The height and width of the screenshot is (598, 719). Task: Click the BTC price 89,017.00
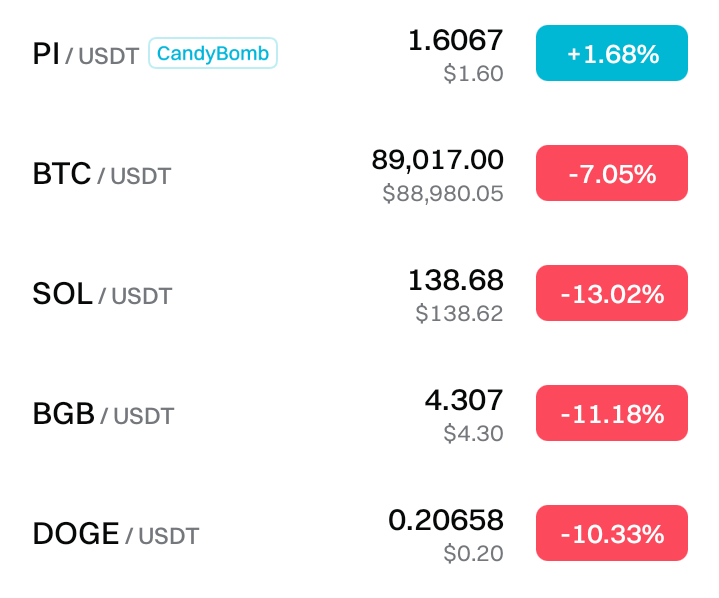pyautogui.click(x=437, y=160)
